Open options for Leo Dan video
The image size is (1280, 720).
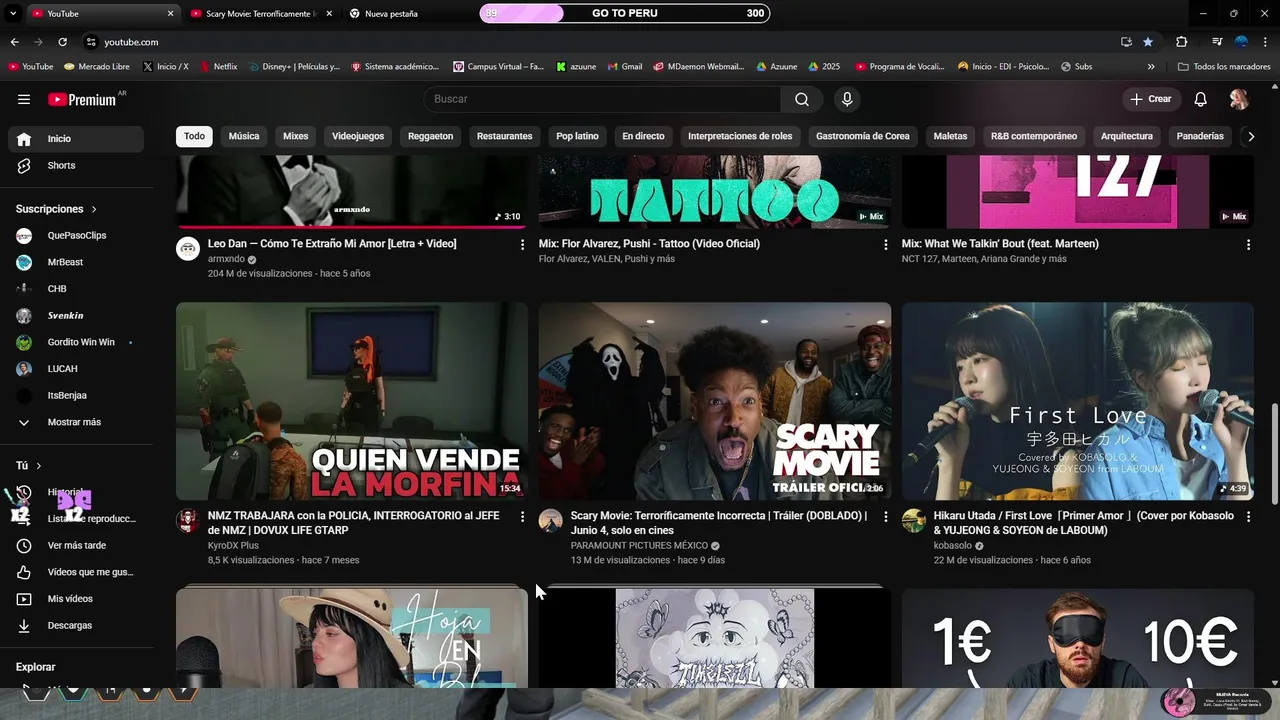522,244
